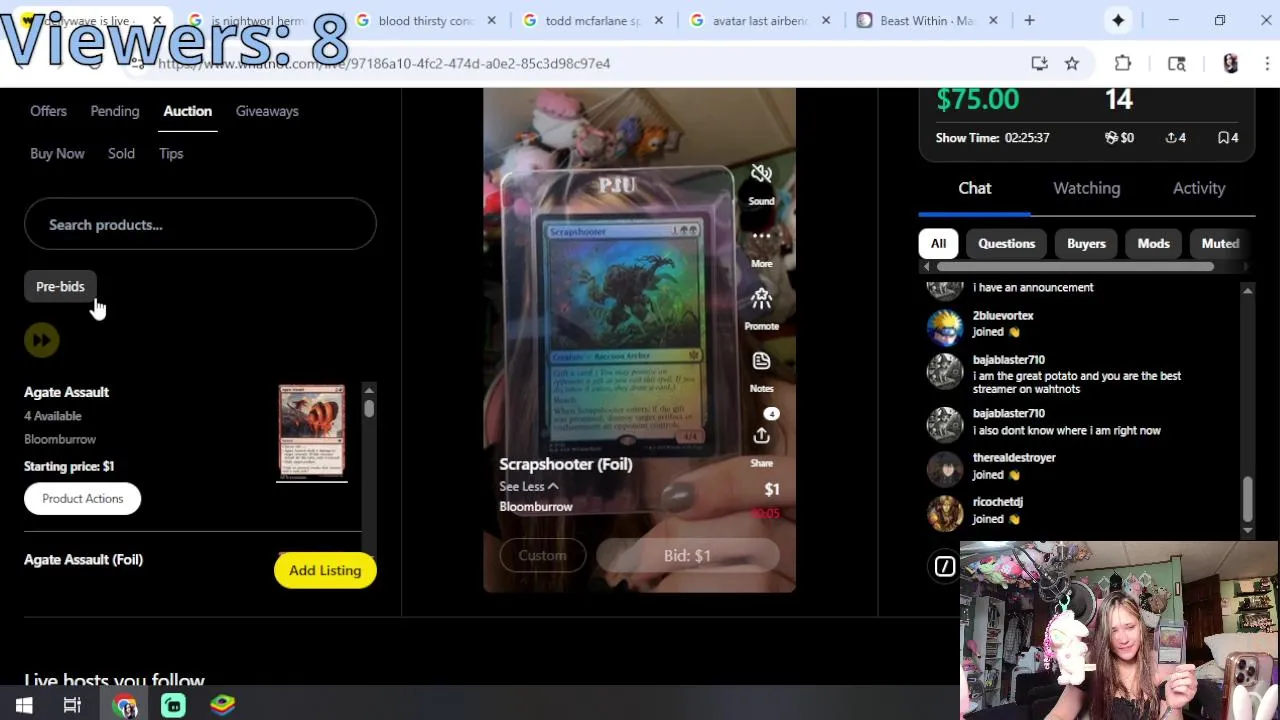Click the chat filter horizontal scrollbar
The height and width of the screenshot is (720, 1280).
1075,266
